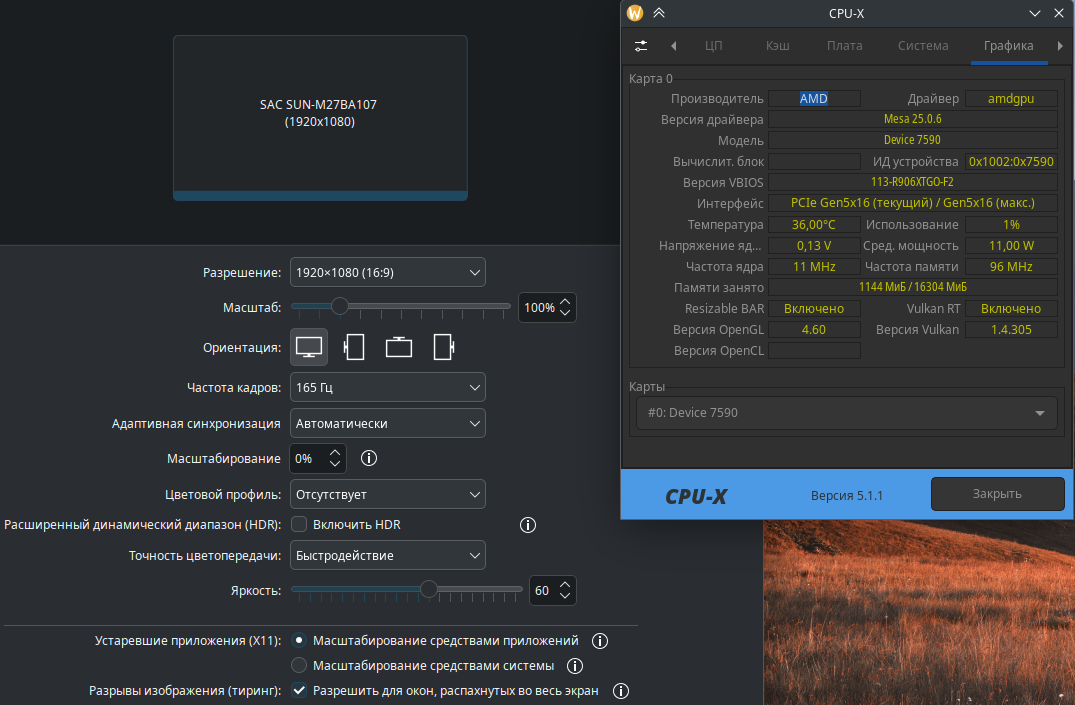1075x705 pixels.
Task: Open the Разрешение dropdown
Action: tap(387, 272)
